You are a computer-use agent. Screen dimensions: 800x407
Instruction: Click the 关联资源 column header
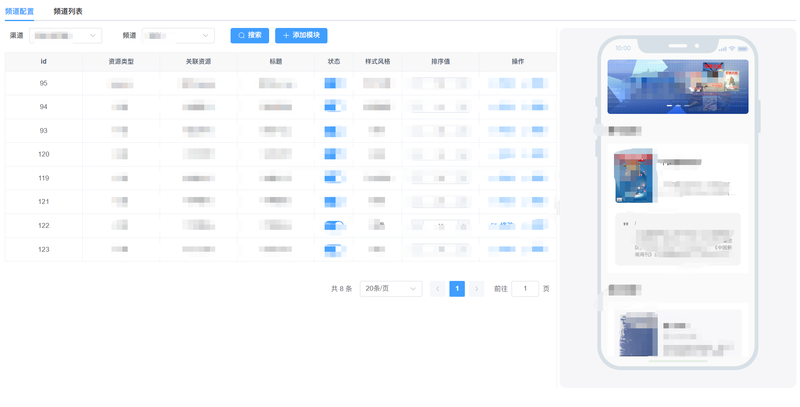198,61
